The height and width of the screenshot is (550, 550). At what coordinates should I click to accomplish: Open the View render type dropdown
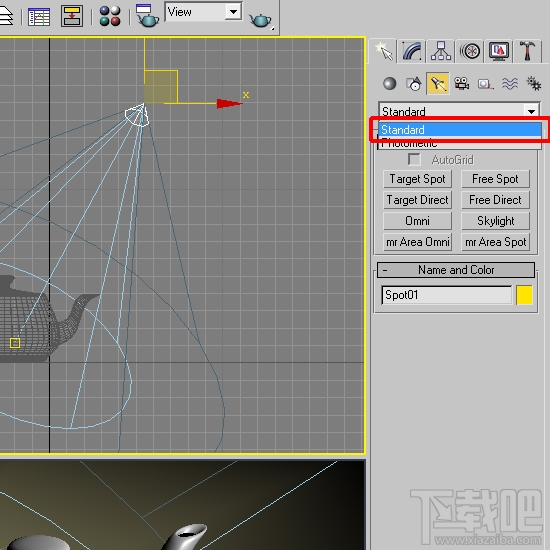[x=203, y=12]
